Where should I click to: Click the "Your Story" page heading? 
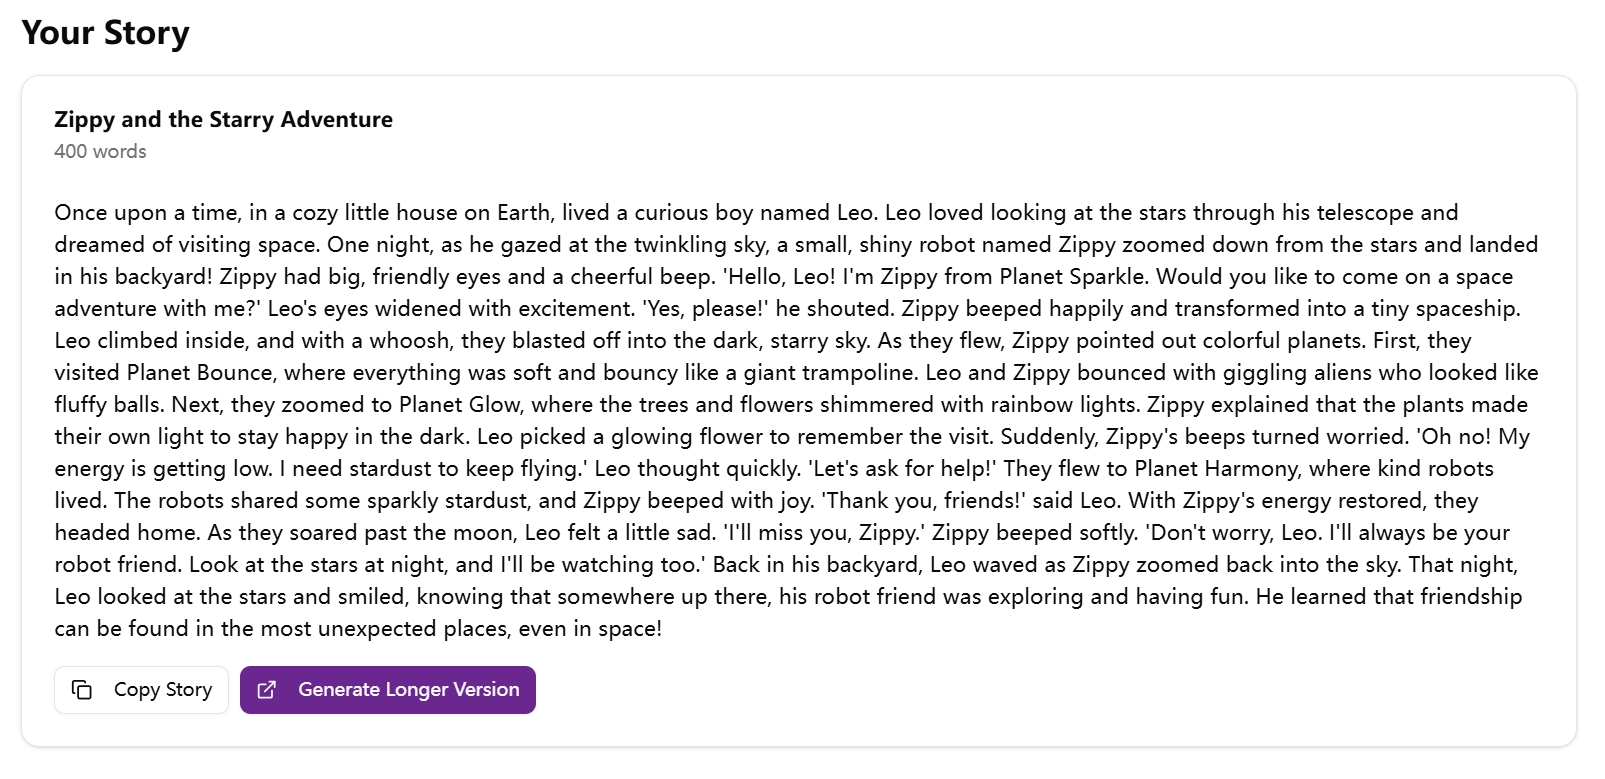click(106, 33)
